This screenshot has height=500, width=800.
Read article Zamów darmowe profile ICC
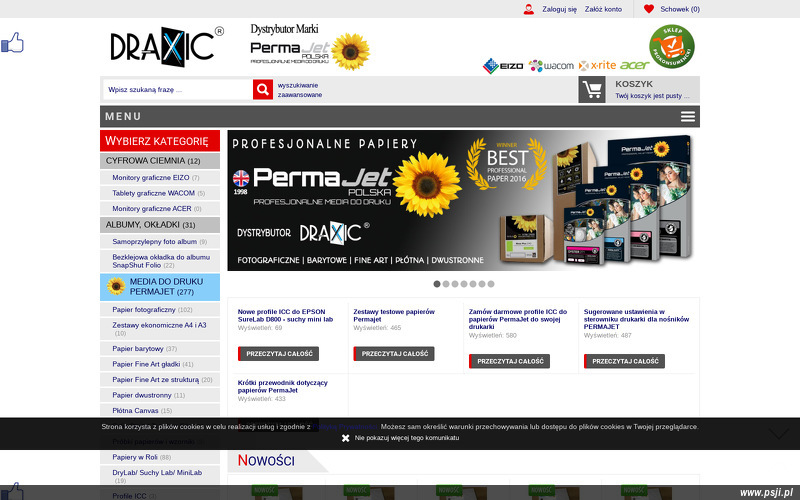click(518, 319)
